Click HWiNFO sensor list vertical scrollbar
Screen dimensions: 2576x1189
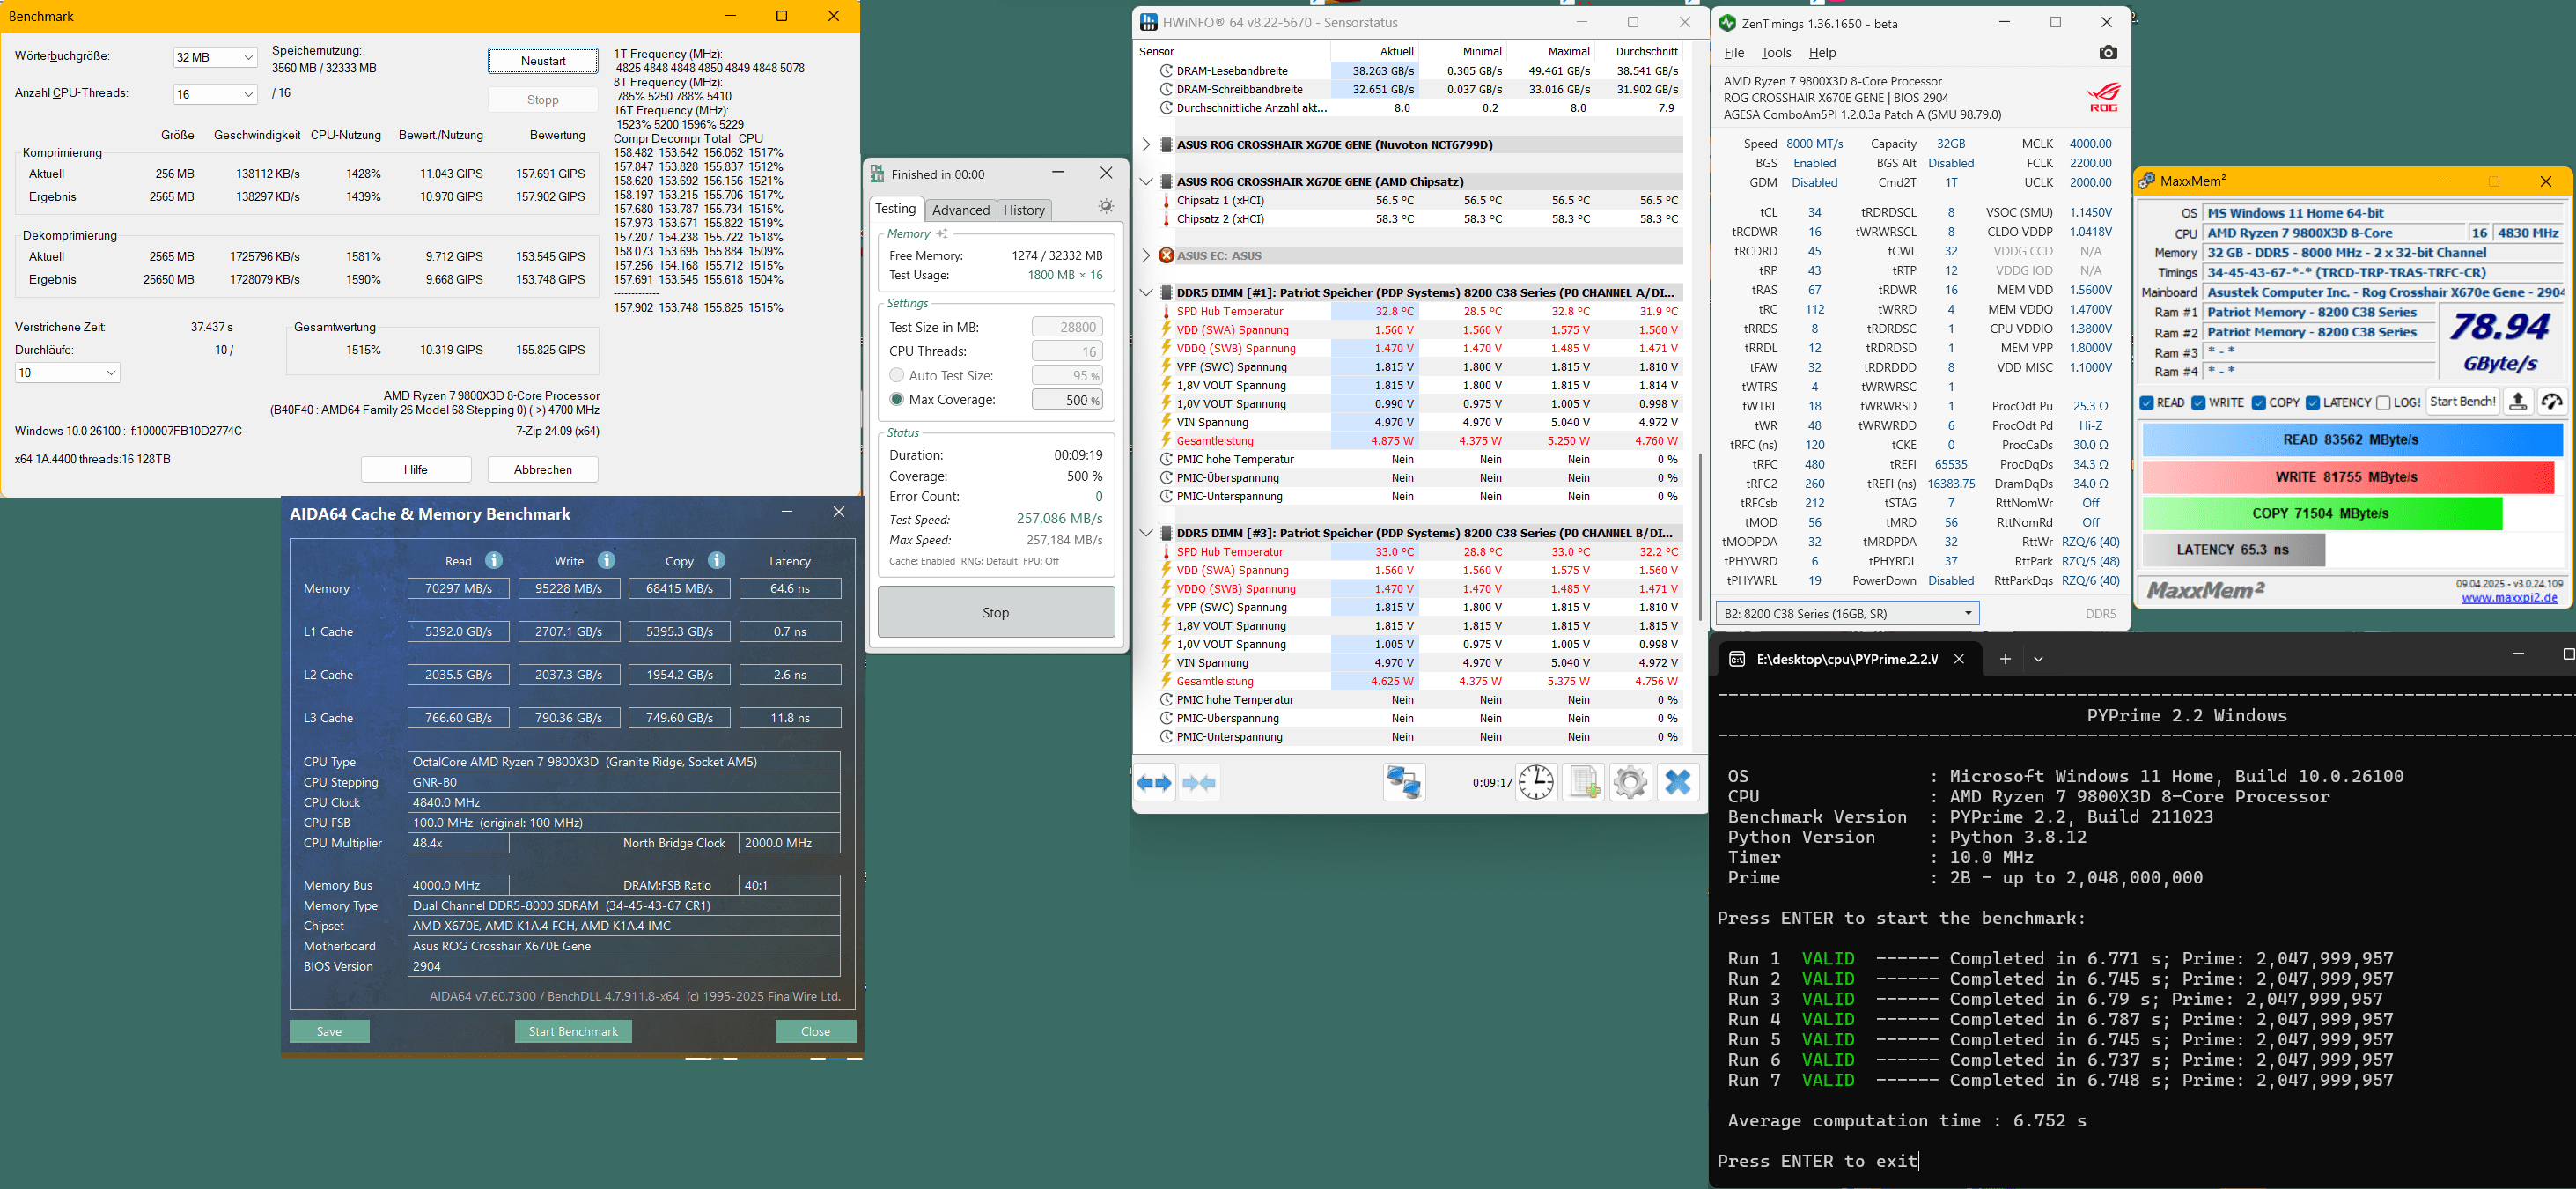tap(1700, 536)
